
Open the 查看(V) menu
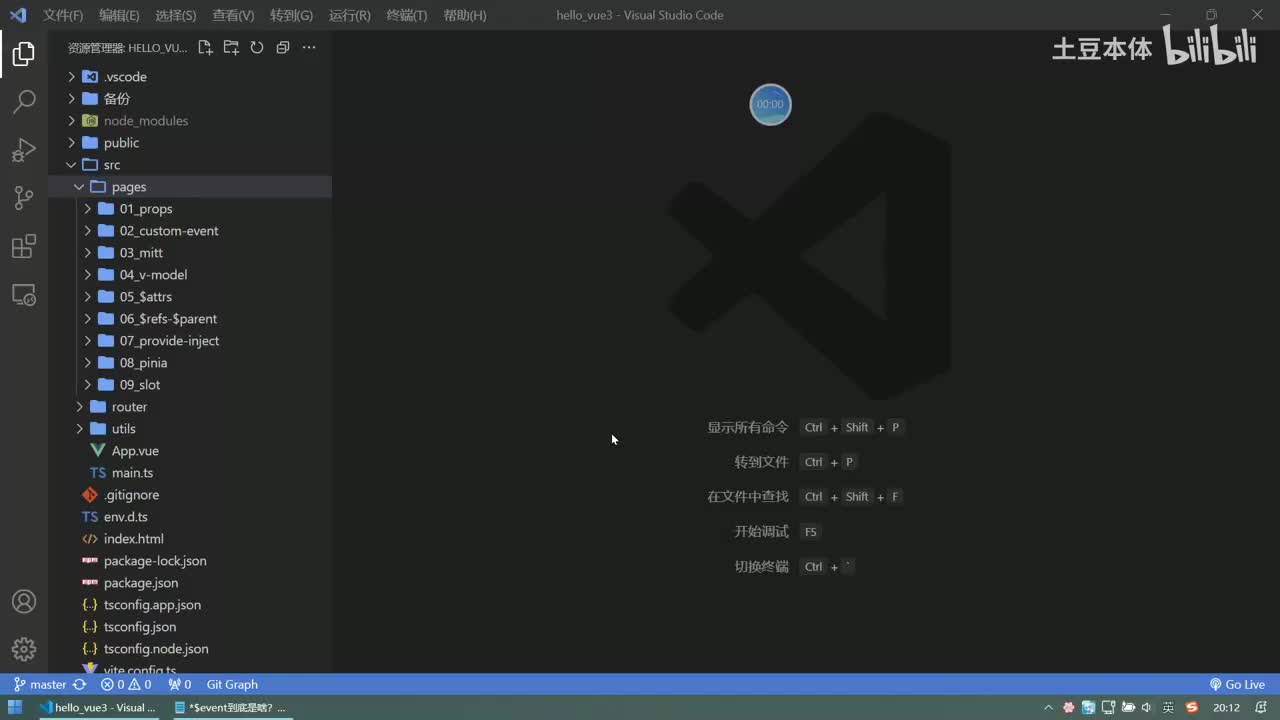(233, 15)
